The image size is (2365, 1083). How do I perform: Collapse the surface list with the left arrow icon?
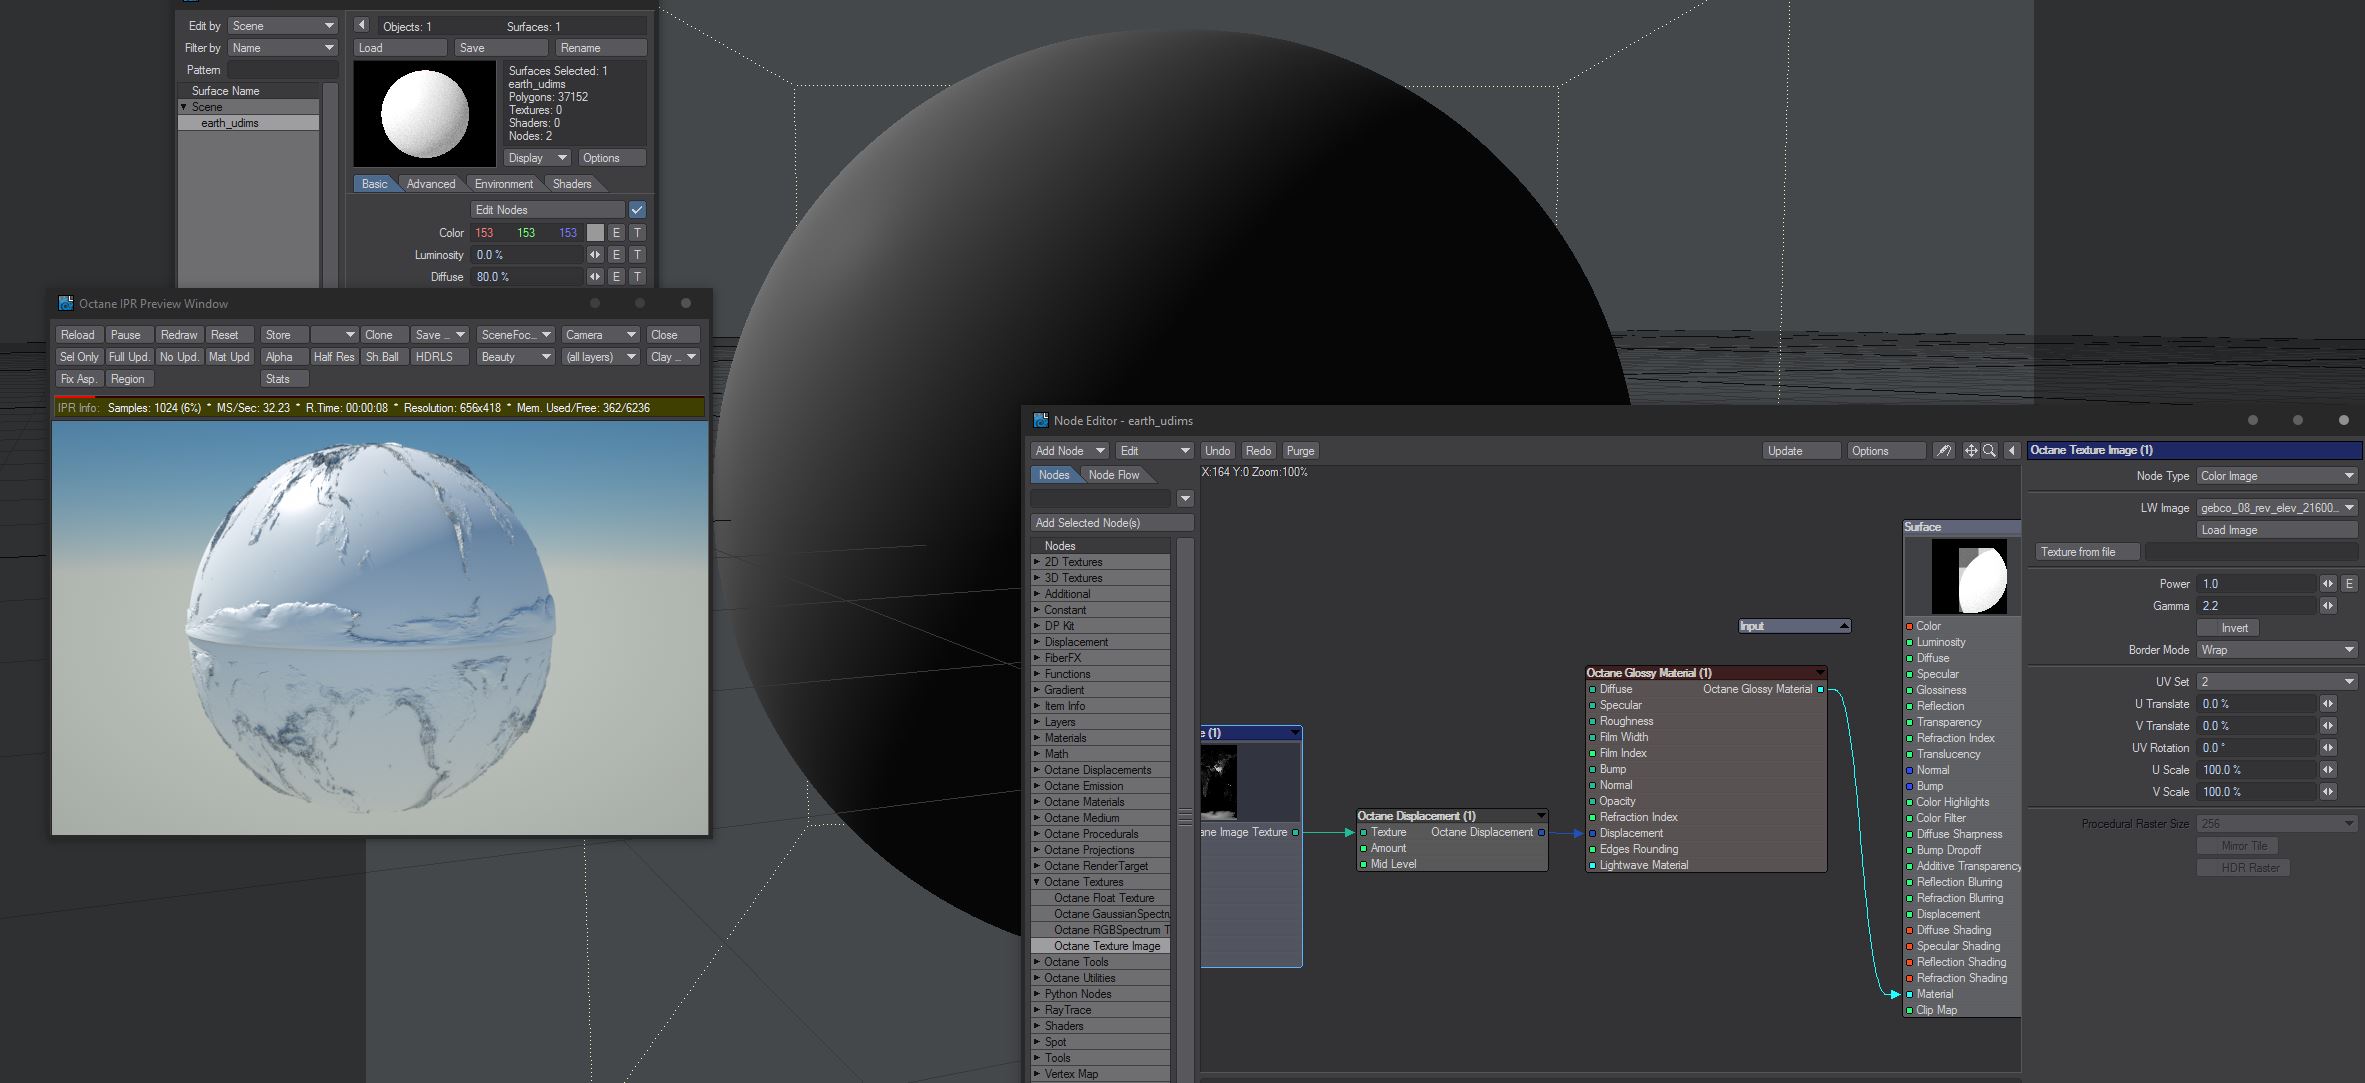tap(362, 26)
